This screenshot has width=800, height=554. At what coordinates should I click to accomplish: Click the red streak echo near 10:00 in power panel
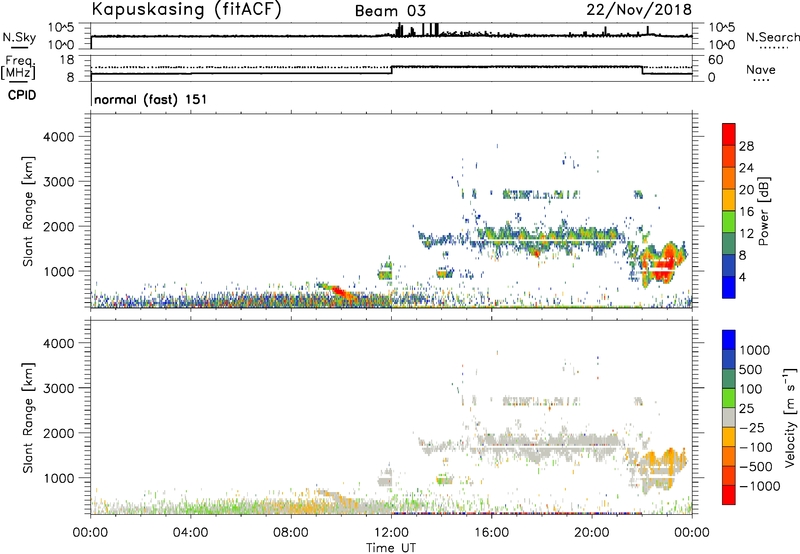342,292
